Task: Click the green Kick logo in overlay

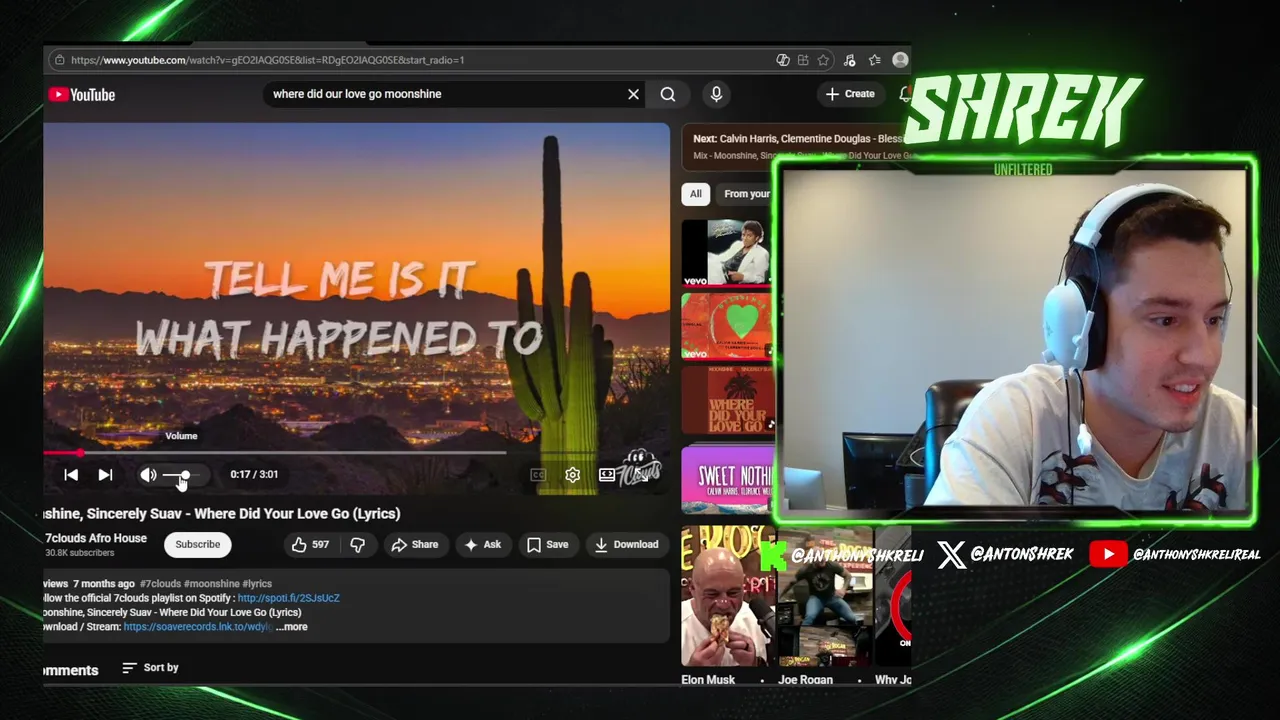Action: [773, 556]
